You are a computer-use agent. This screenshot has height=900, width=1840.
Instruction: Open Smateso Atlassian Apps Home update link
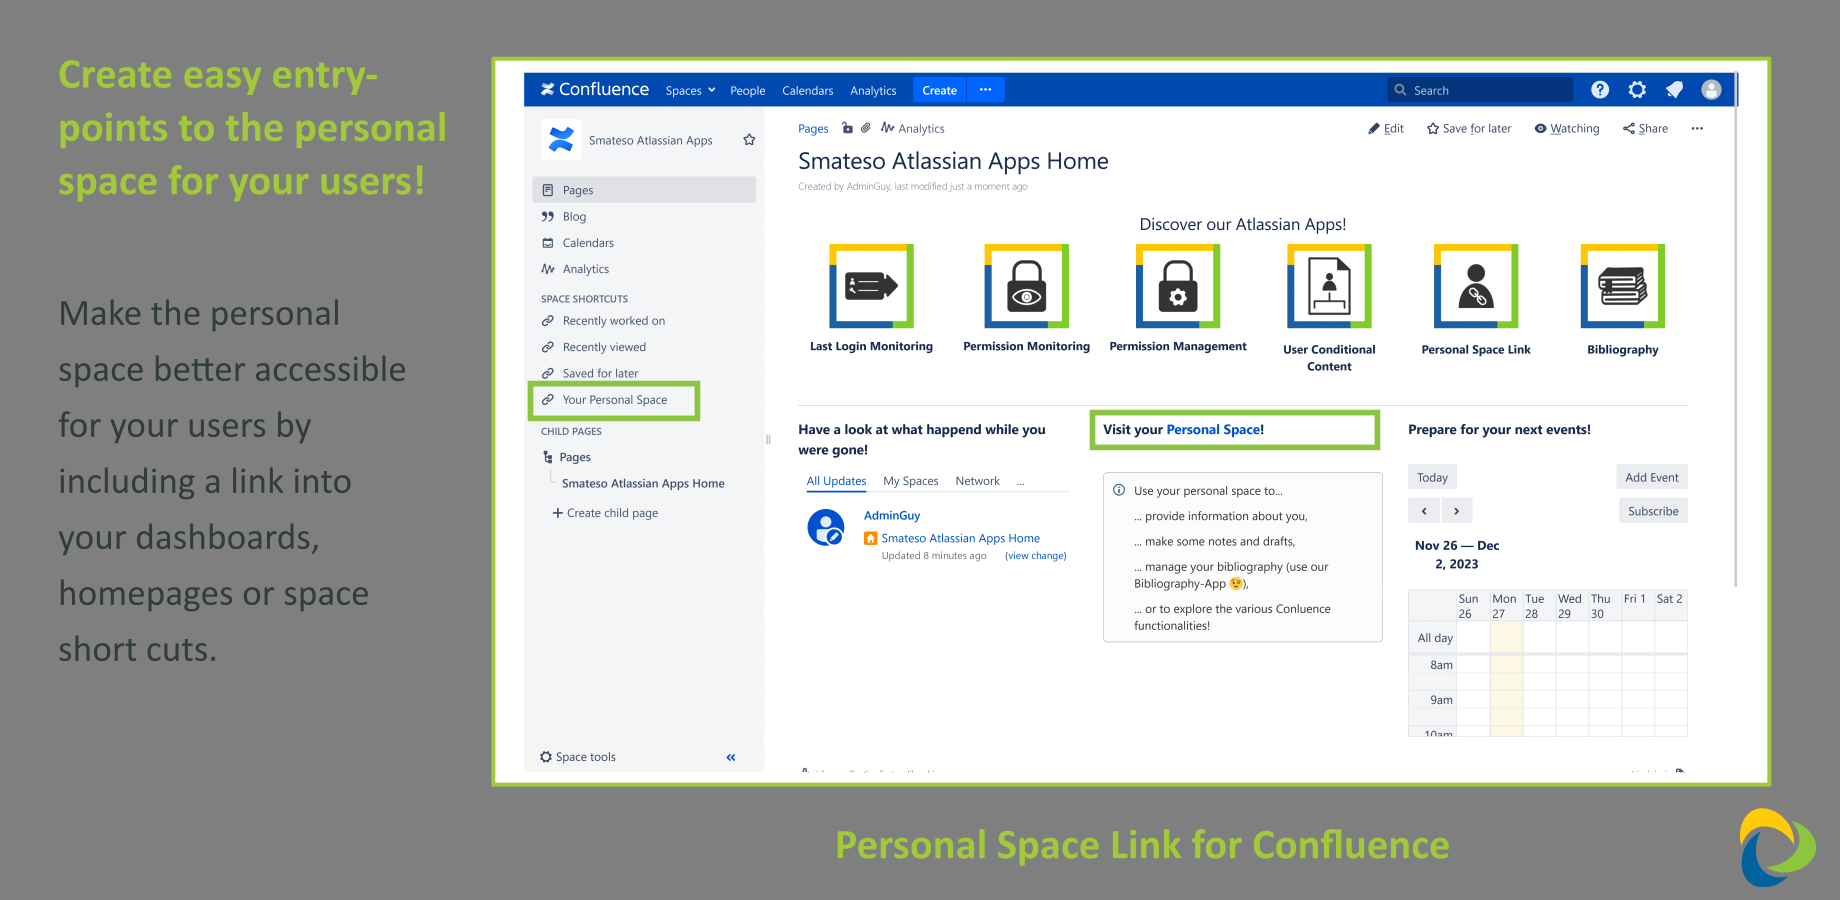click(960, 538)
